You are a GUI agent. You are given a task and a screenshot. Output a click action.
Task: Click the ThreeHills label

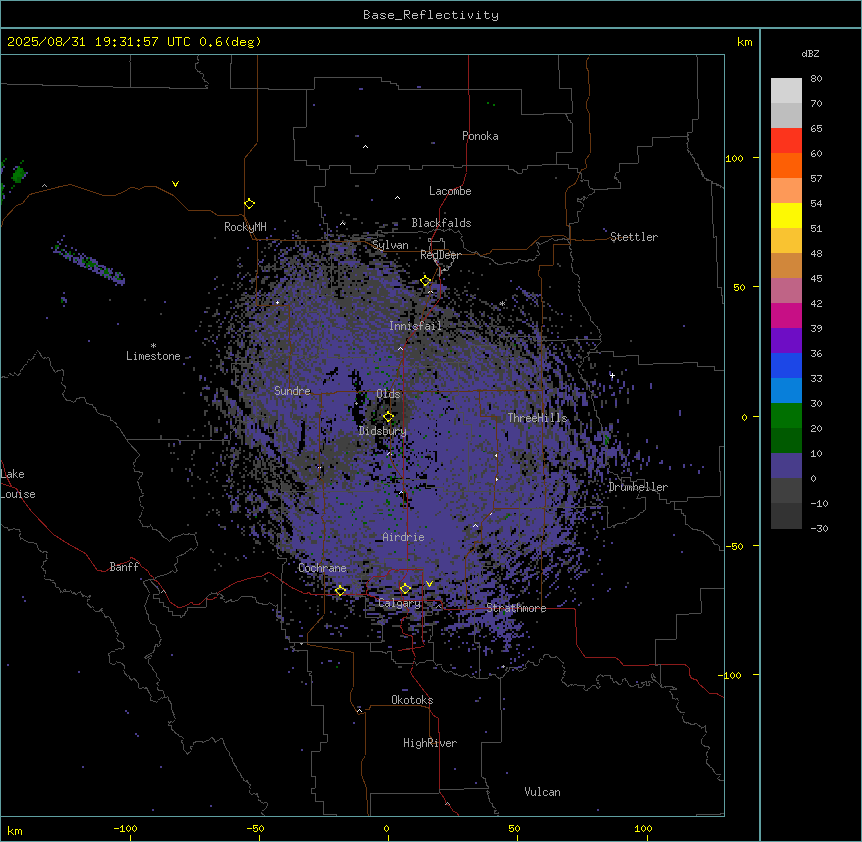[x=537, y=418]
